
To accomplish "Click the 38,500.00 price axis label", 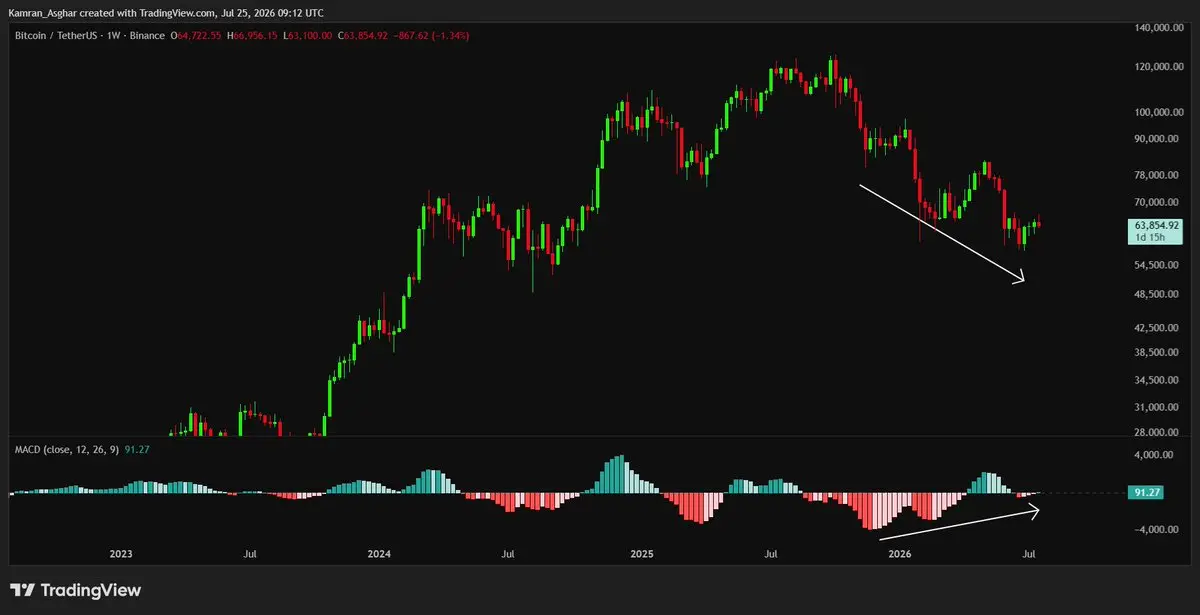I will click(1155, 353).
